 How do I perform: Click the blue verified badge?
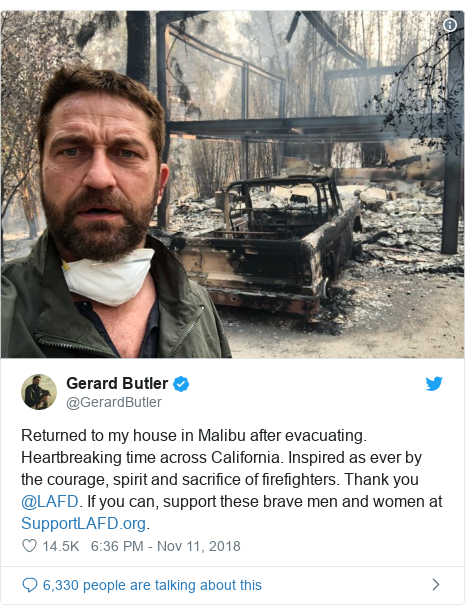coord(181,384)
